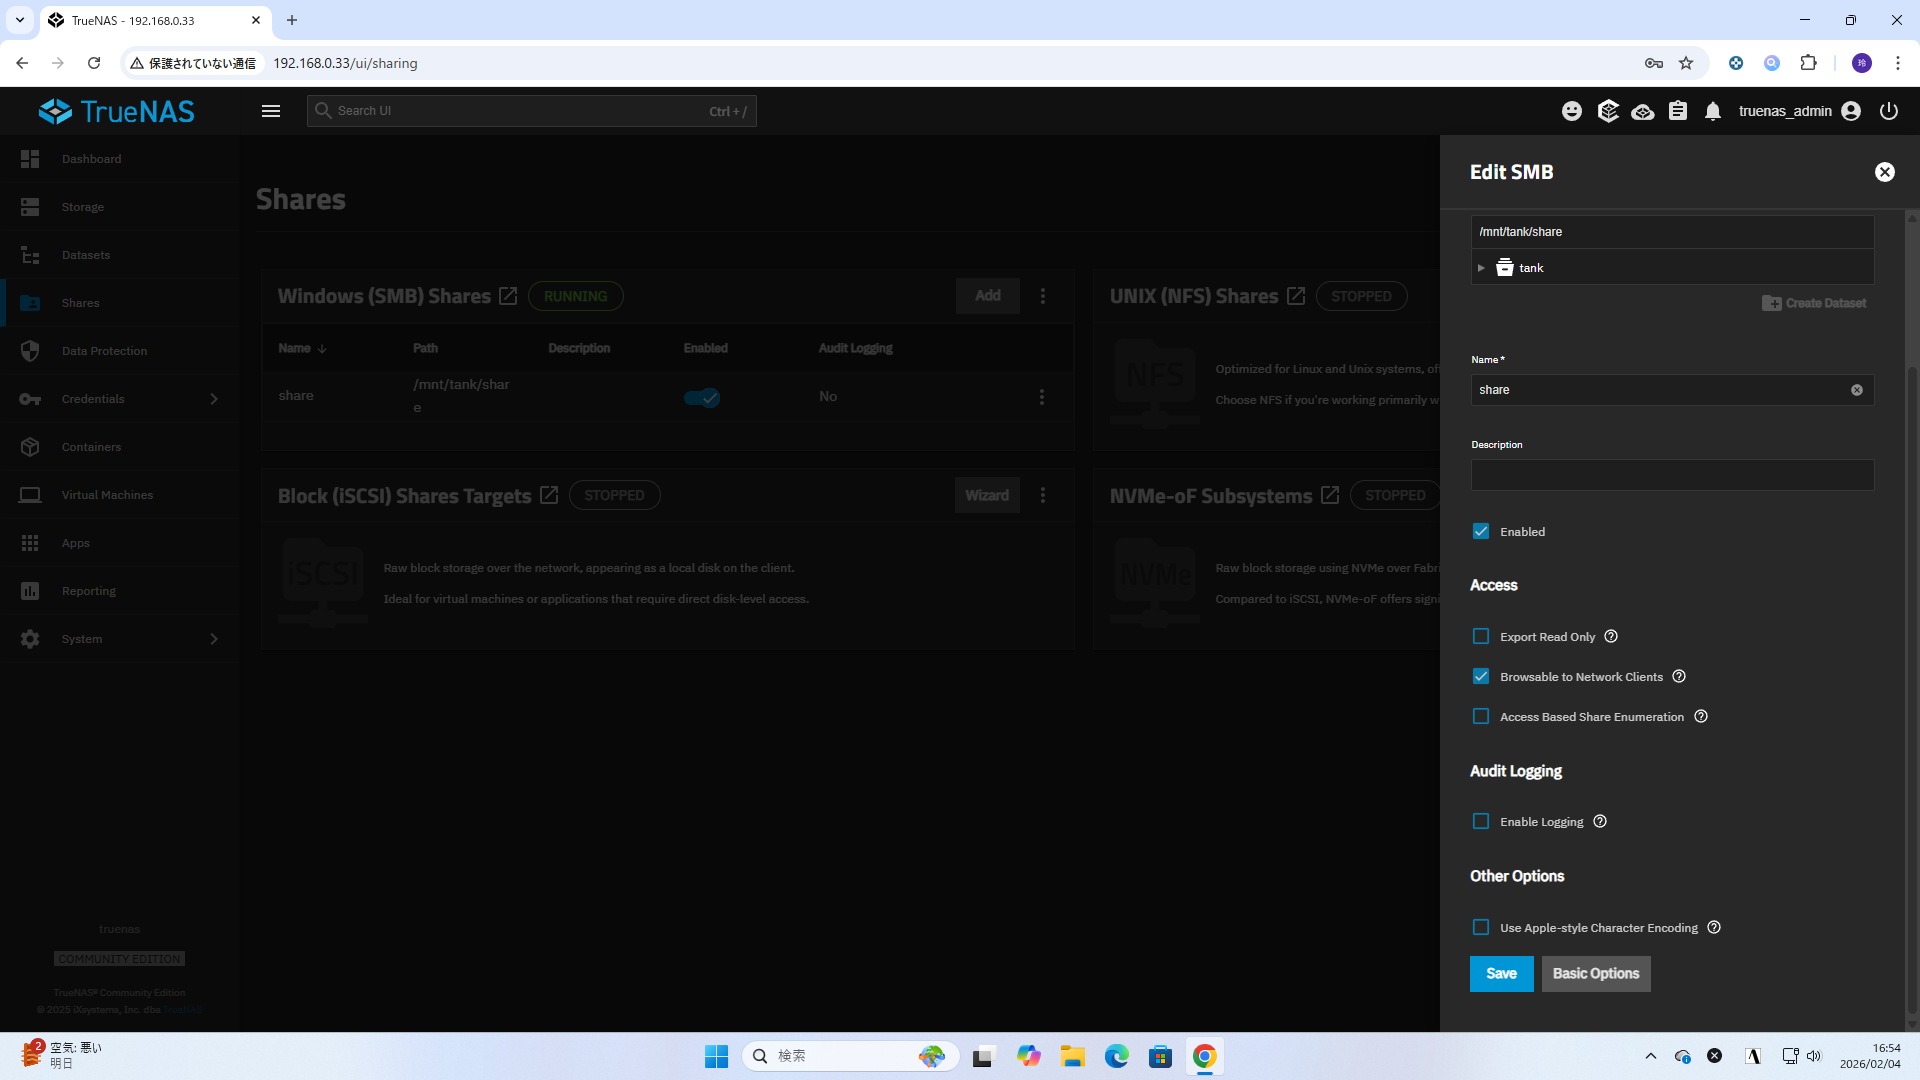Open the Jobs clipboard icon

[1678, 111]
